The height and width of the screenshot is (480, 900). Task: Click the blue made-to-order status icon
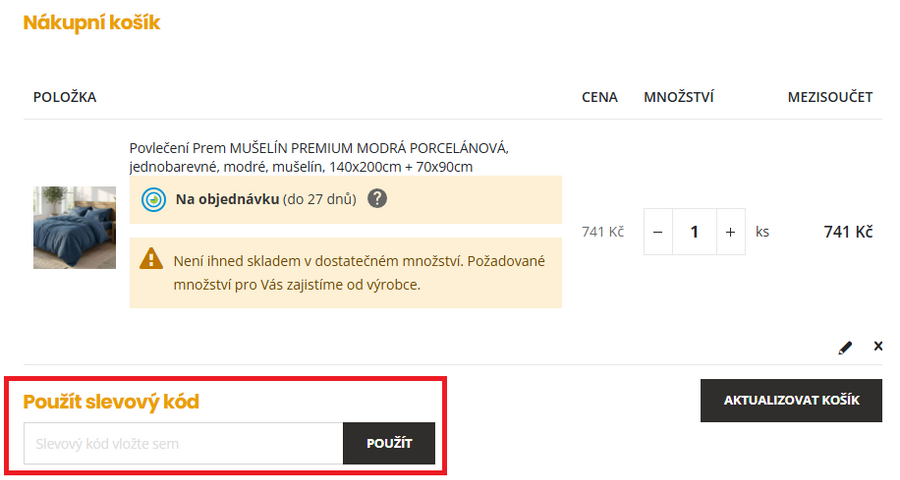tap(153, 199)
